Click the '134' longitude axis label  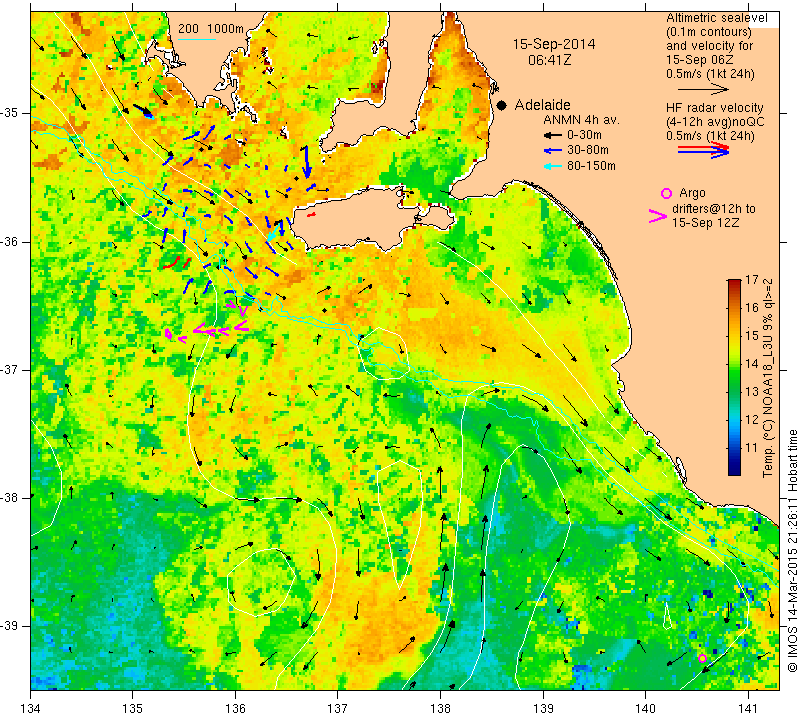click(31, 708)
